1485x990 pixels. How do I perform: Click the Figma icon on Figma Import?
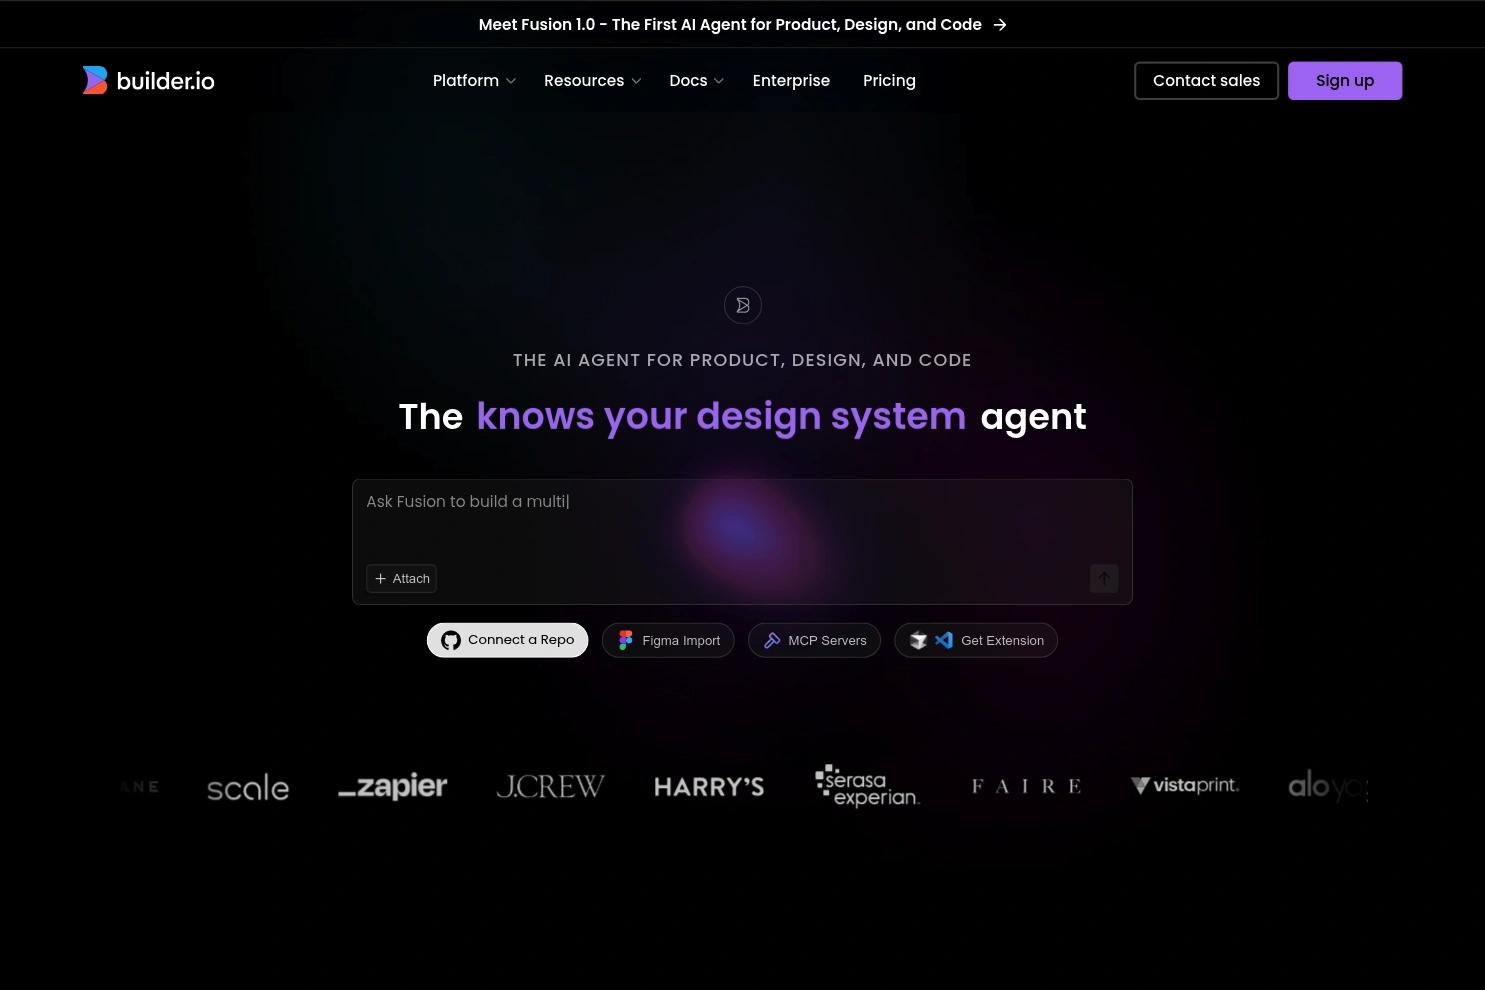(x=625, y=640)
